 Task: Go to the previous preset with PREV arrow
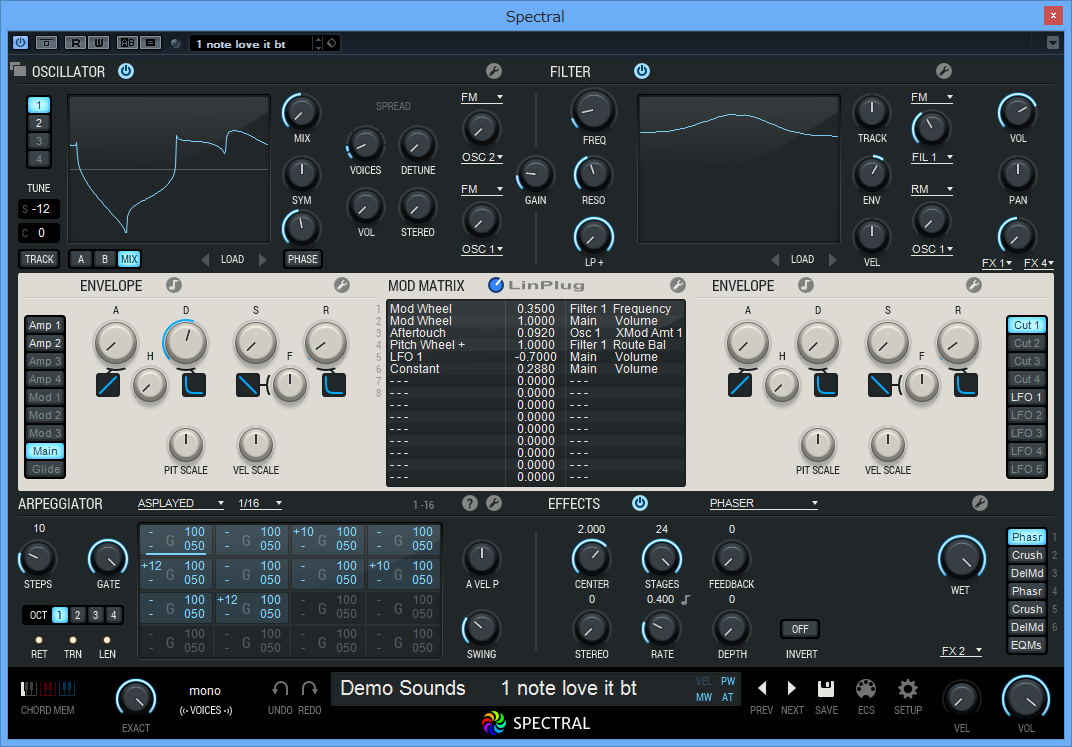pyautogui.click(x=762, y=688)
